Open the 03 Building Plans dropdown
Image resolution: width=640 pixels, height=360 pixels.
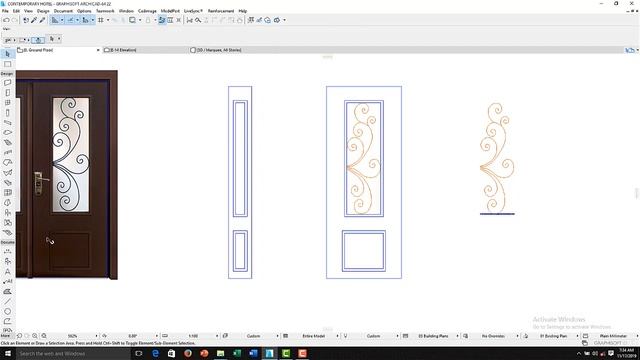[457, 336]
